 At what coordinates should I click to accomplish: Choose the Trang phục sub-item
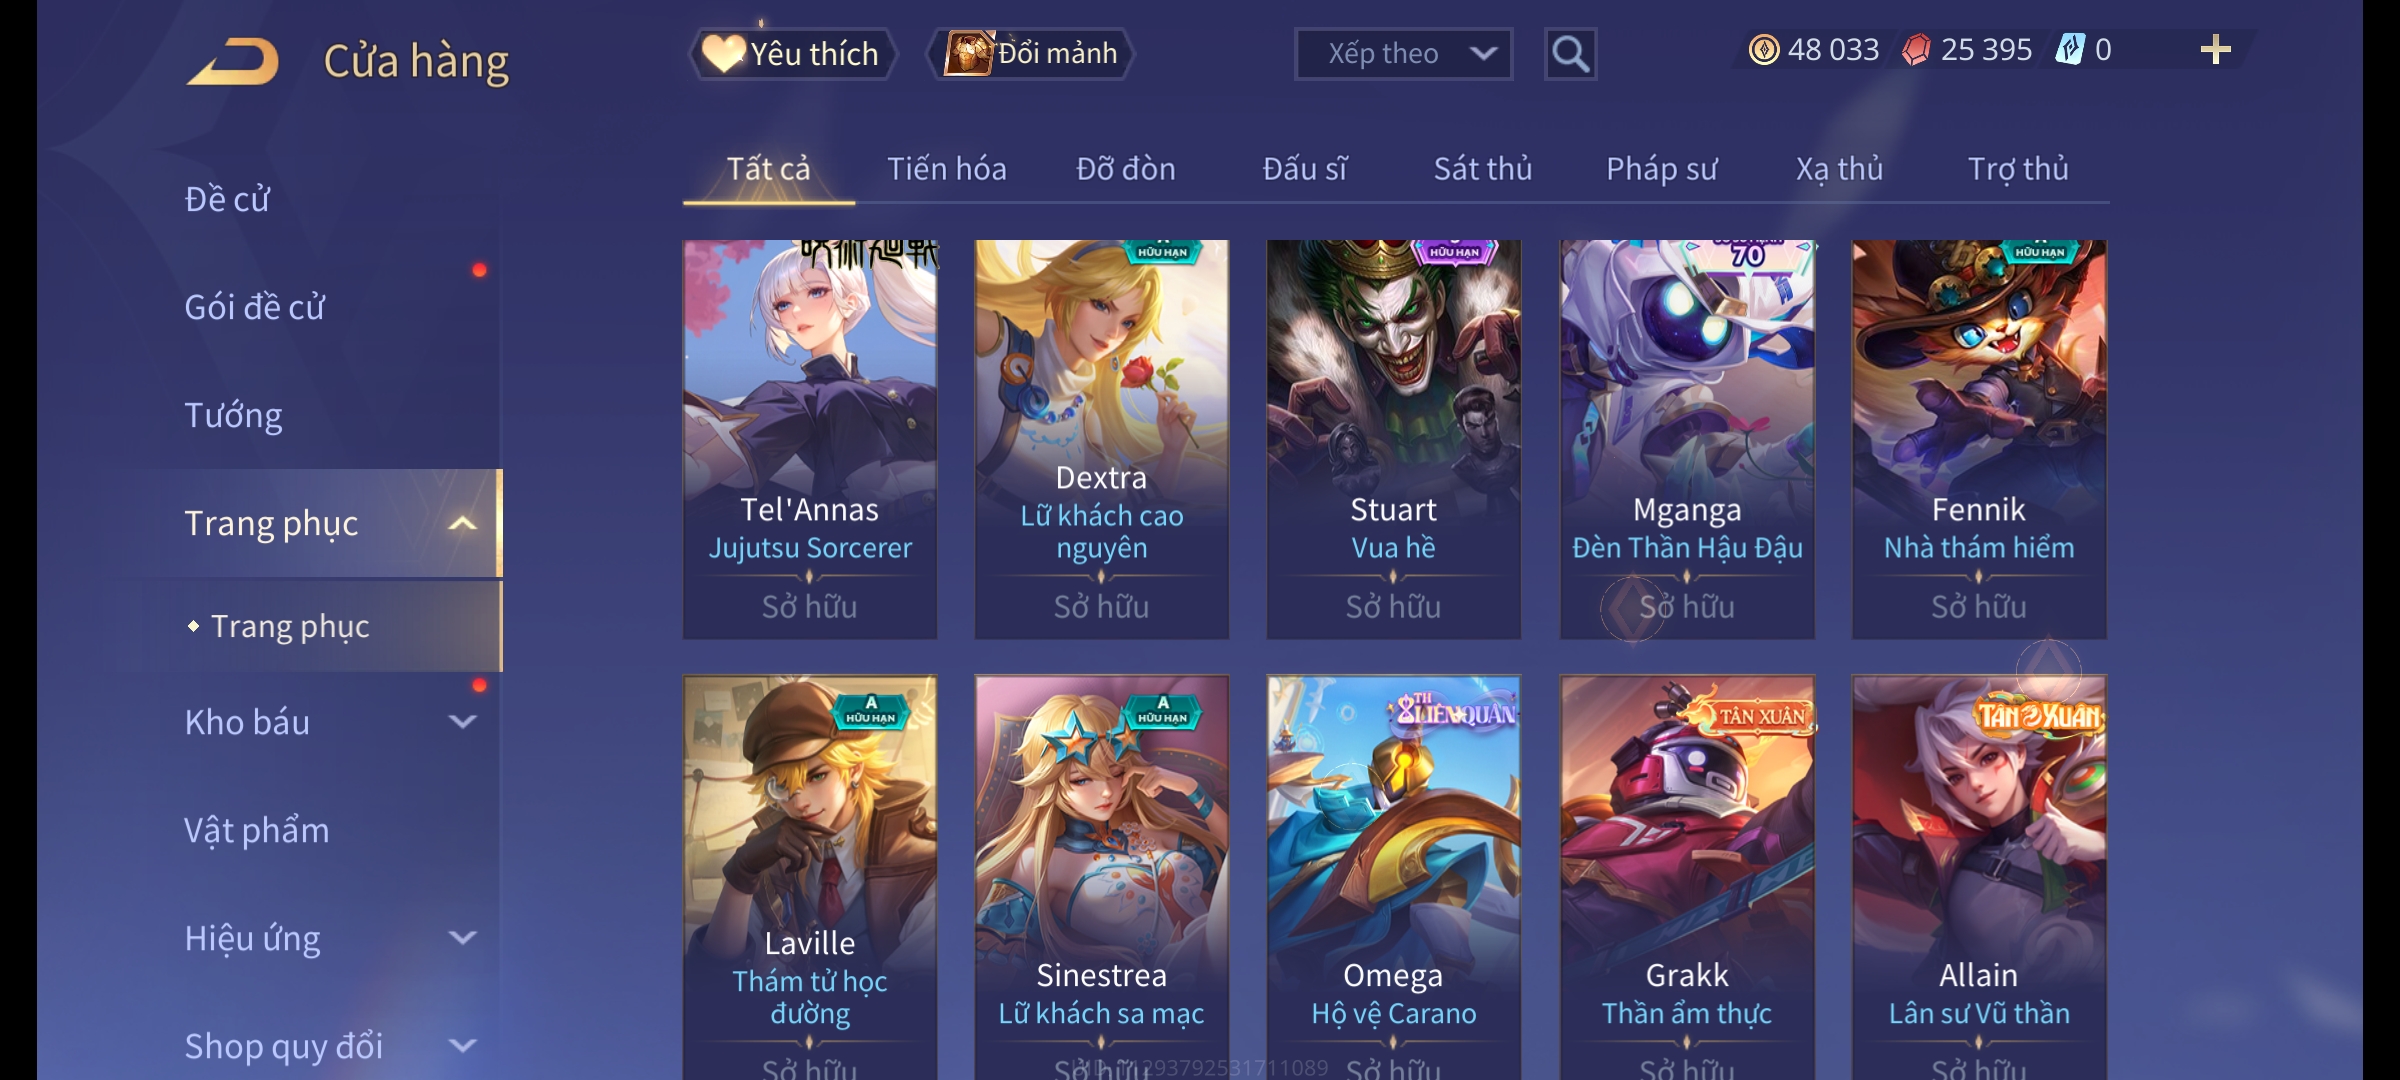point(290,626)
